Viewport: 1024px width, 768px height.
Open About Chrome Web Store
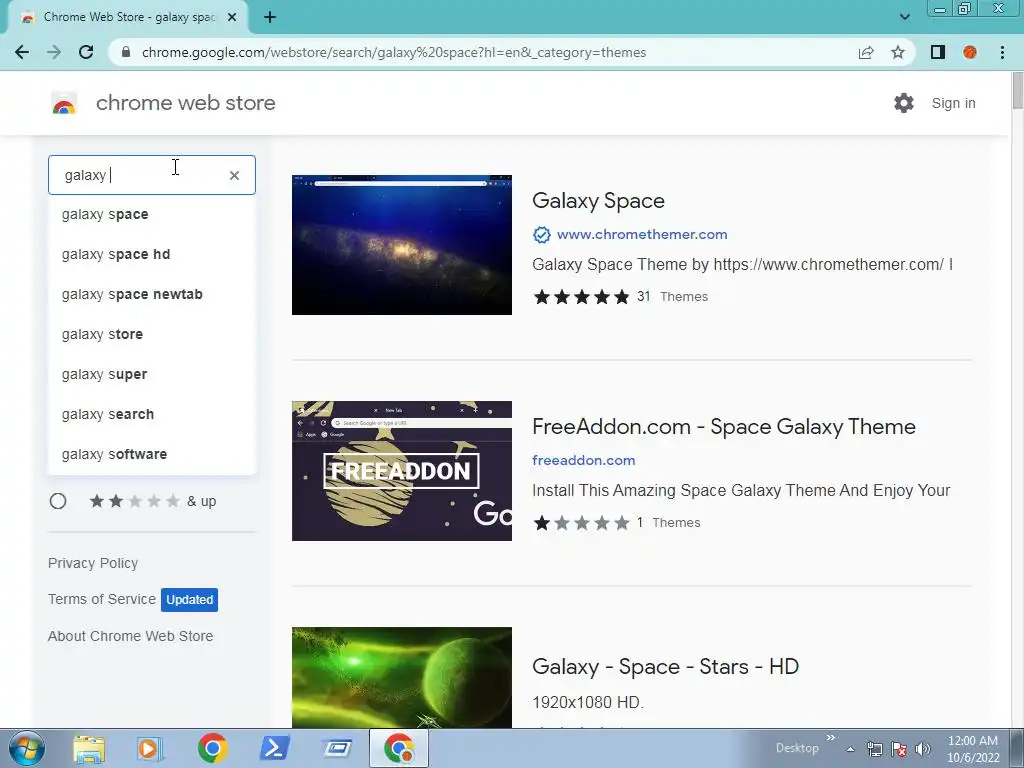point(131,636)
